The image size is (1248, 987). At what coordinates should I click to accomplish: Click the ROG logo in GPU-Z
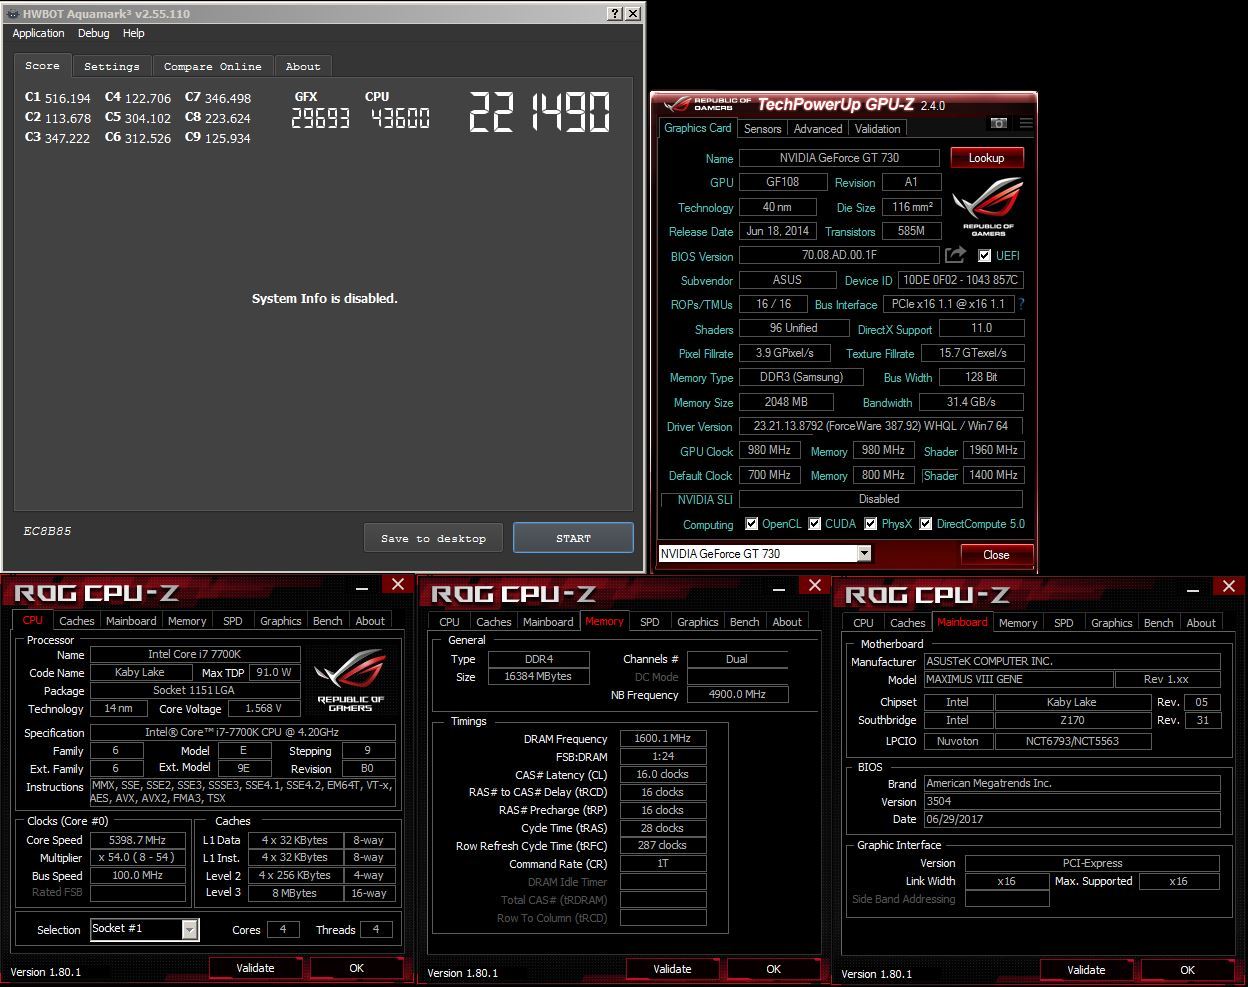coord(988,207)
